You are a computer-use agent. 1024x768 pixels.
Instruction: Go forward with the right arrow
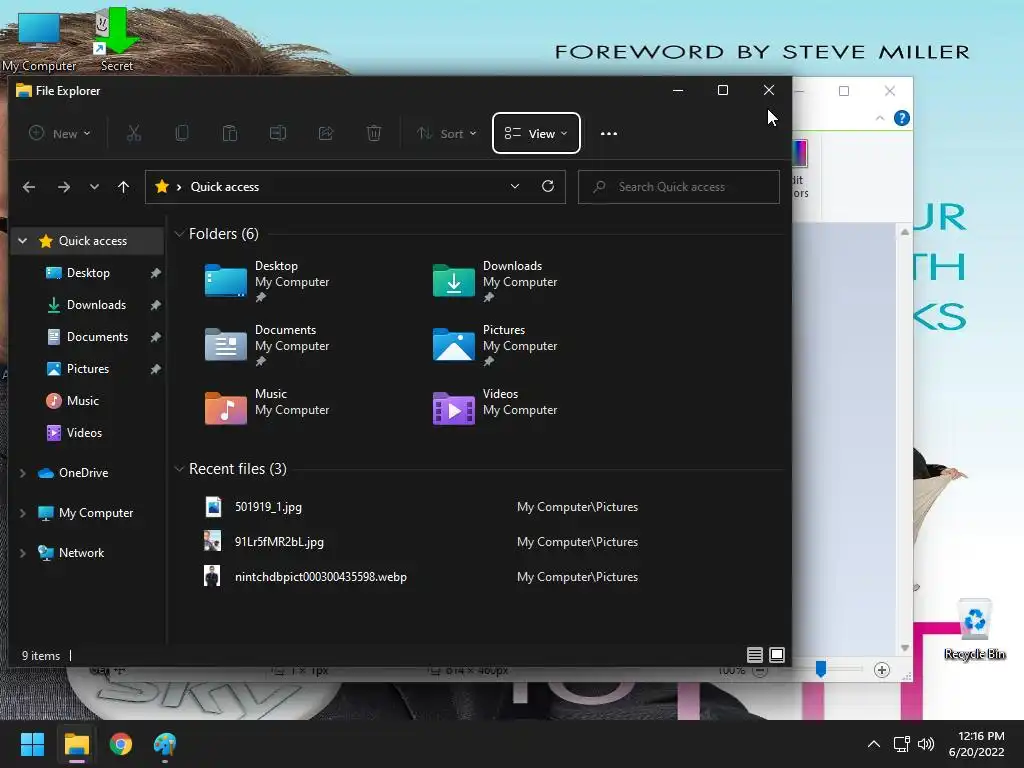click(x=63, y=187)
